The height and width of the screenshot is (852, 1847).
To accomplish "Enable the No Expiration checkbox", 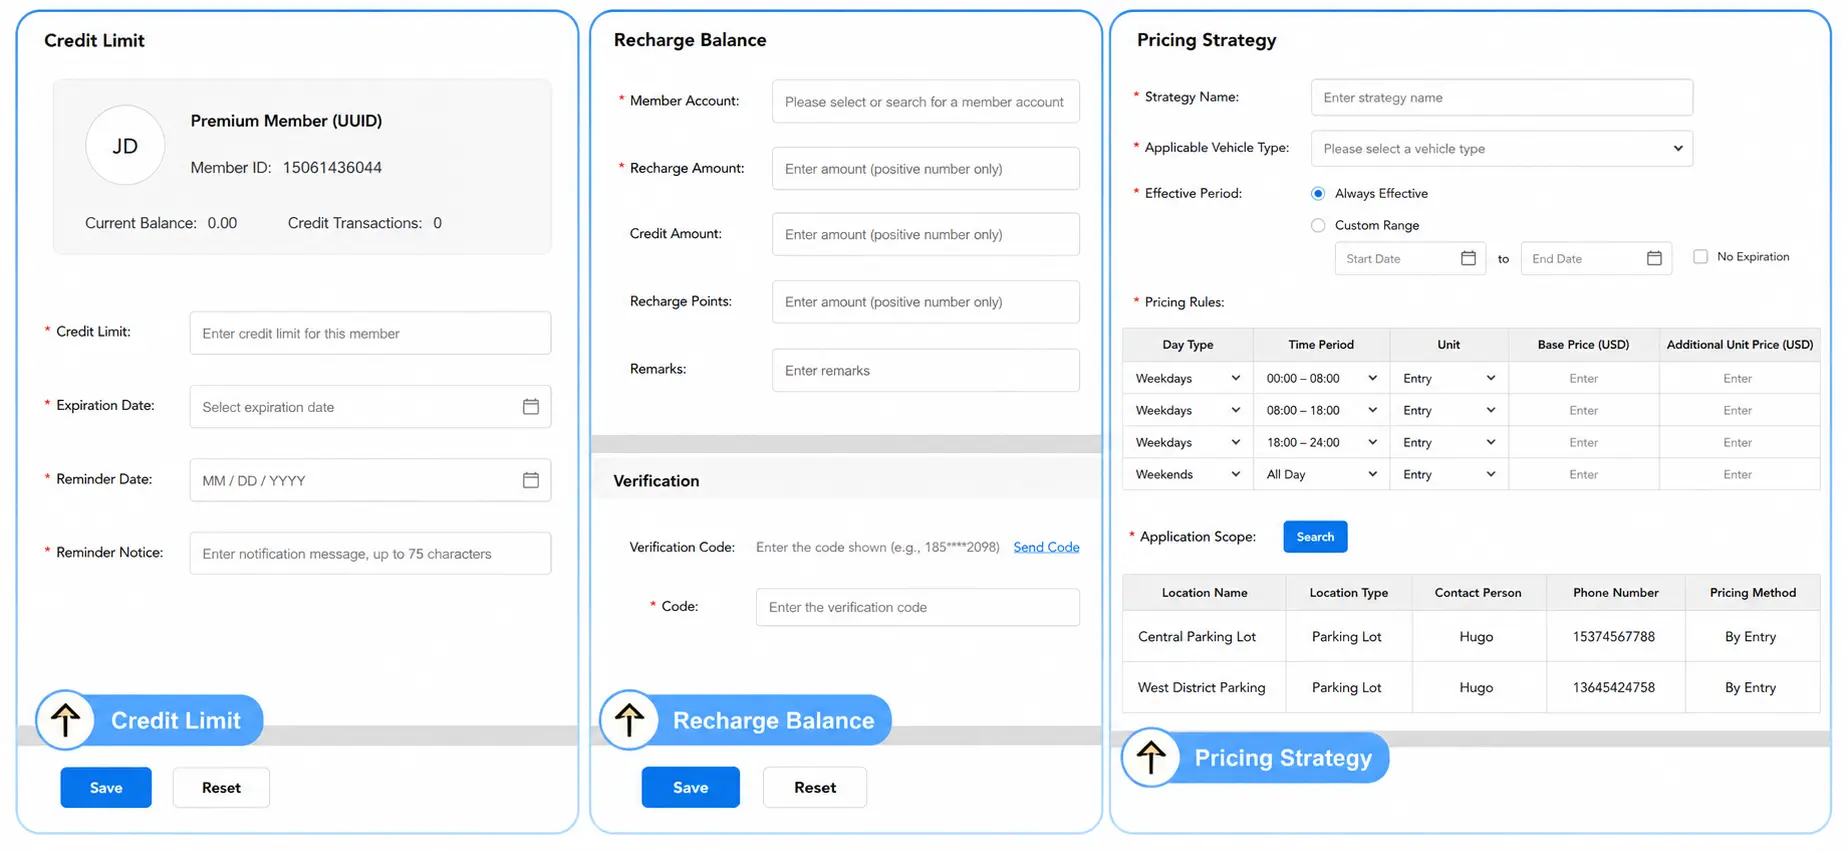I will coord(1700,257).
